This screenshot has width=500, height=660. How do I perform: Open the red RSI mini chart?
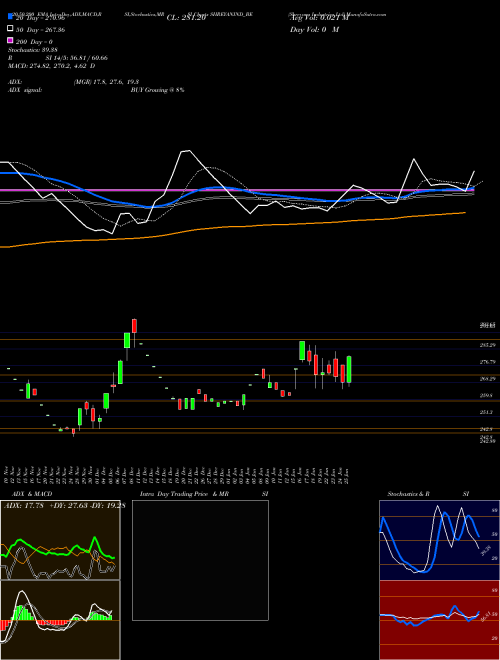(439, 620)
